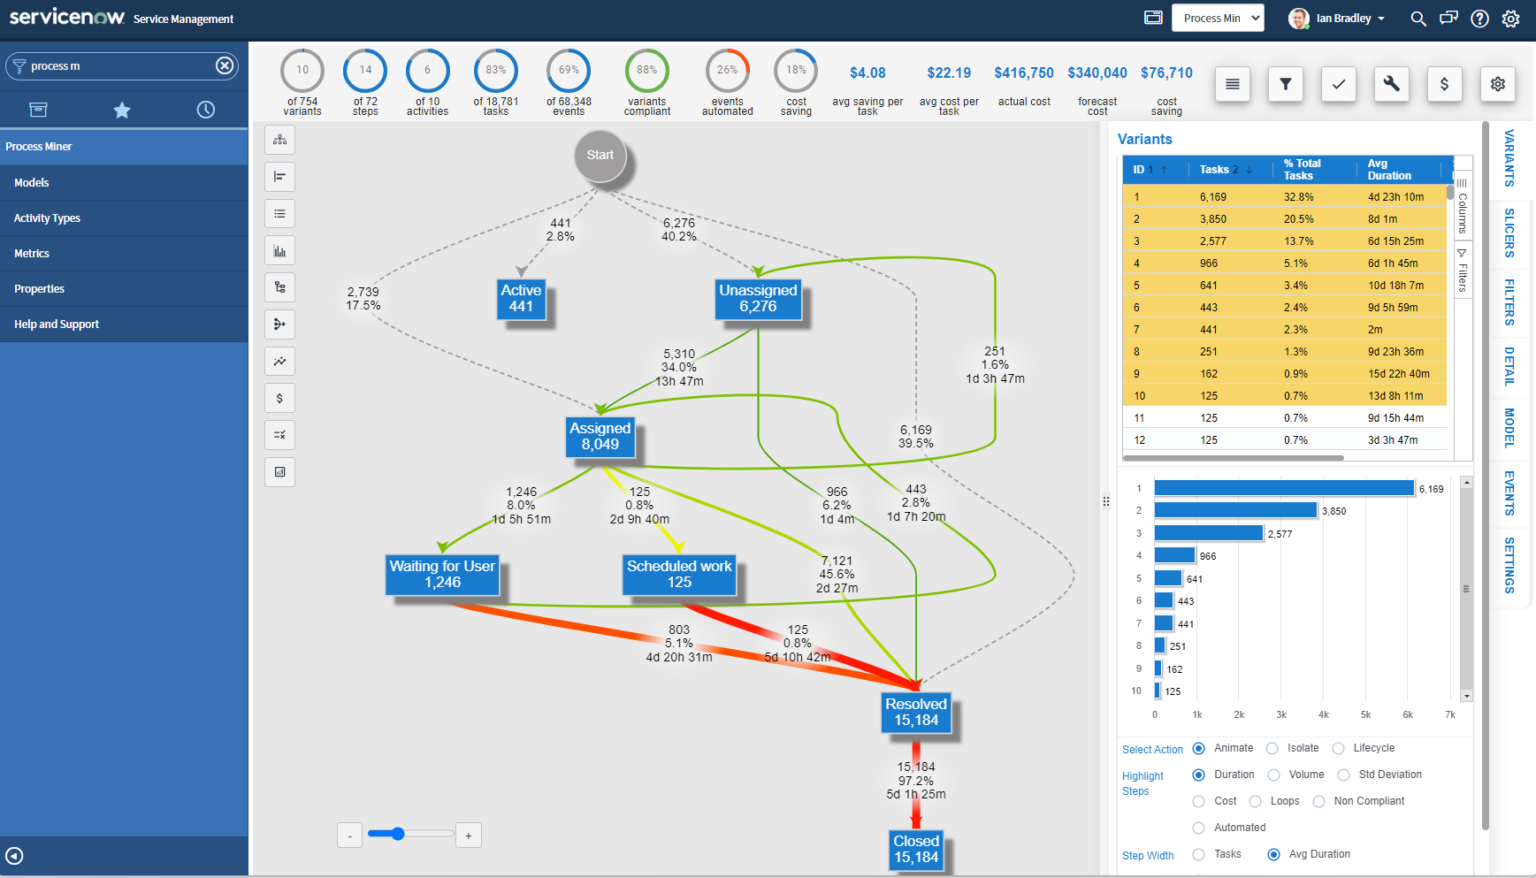
Task: Zoom in with the plus button
Action: pos(469,835)
